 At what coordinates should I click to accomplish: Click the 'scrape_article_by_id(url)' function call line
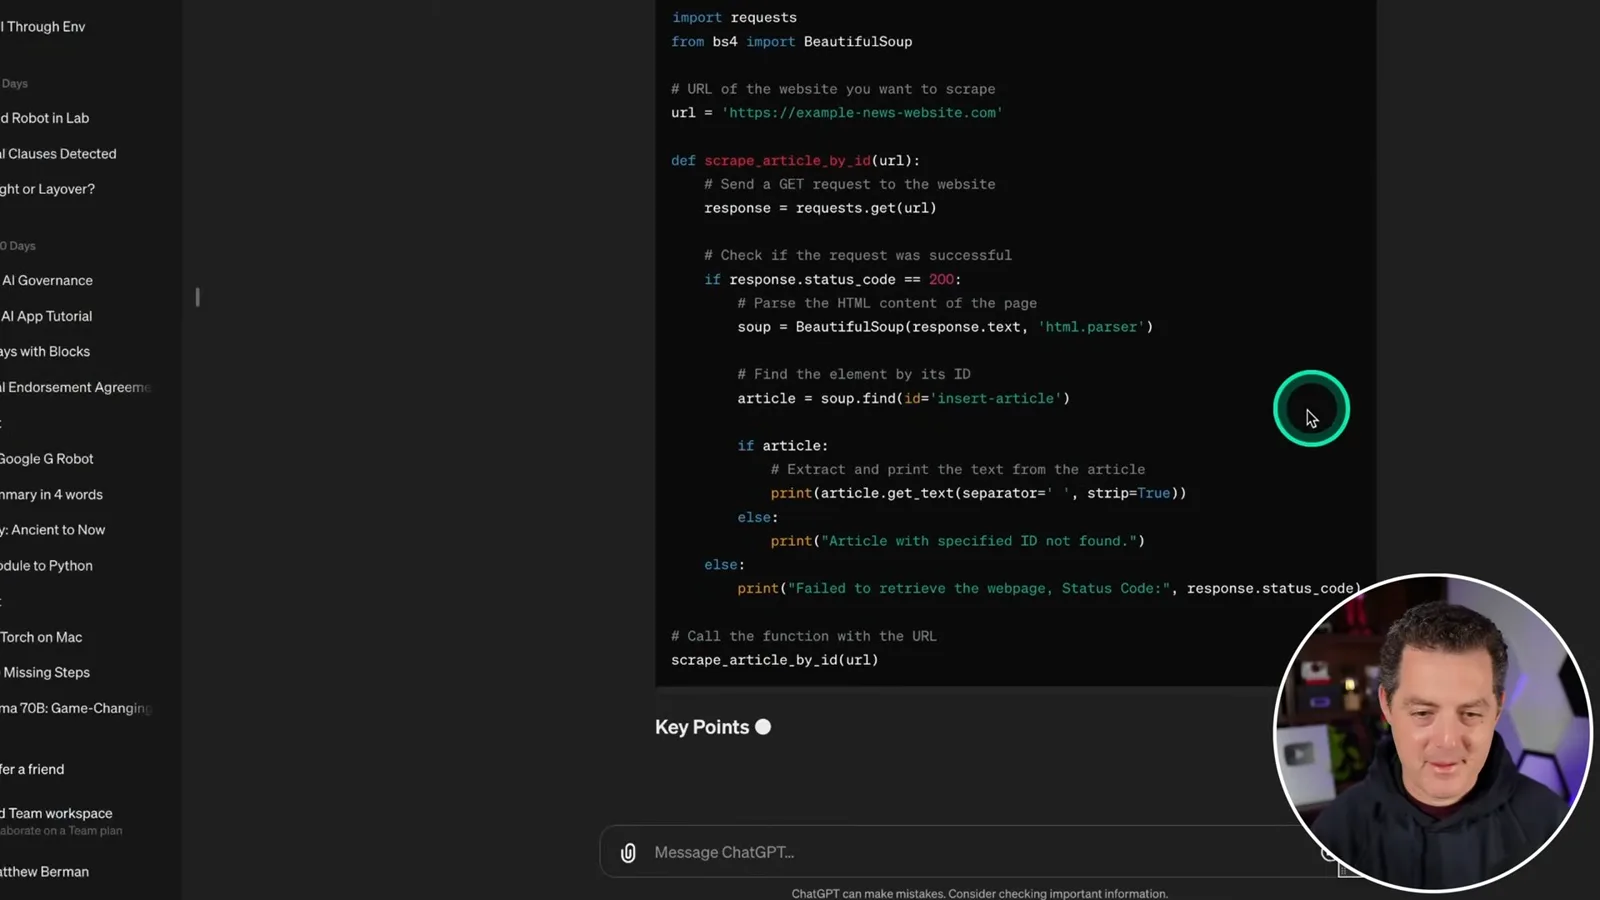[774, 660]
